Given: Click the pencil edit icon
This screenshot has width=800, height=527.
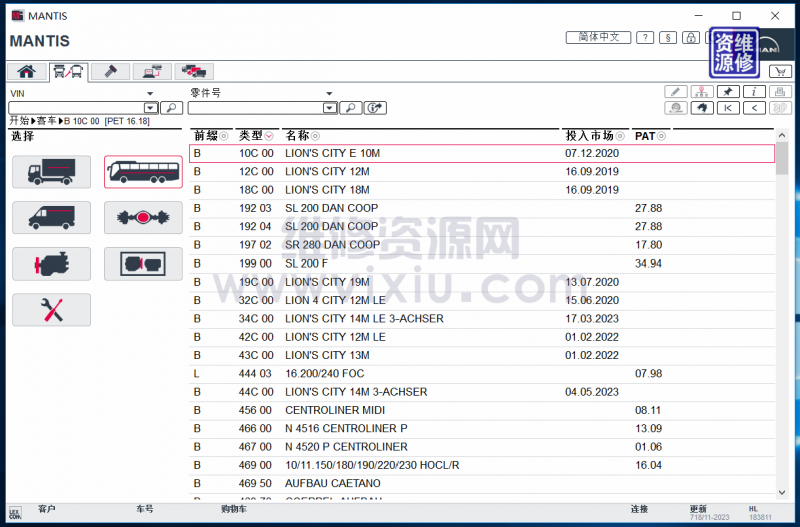Looking at the screenshot, I should click(x=676, y=92).
